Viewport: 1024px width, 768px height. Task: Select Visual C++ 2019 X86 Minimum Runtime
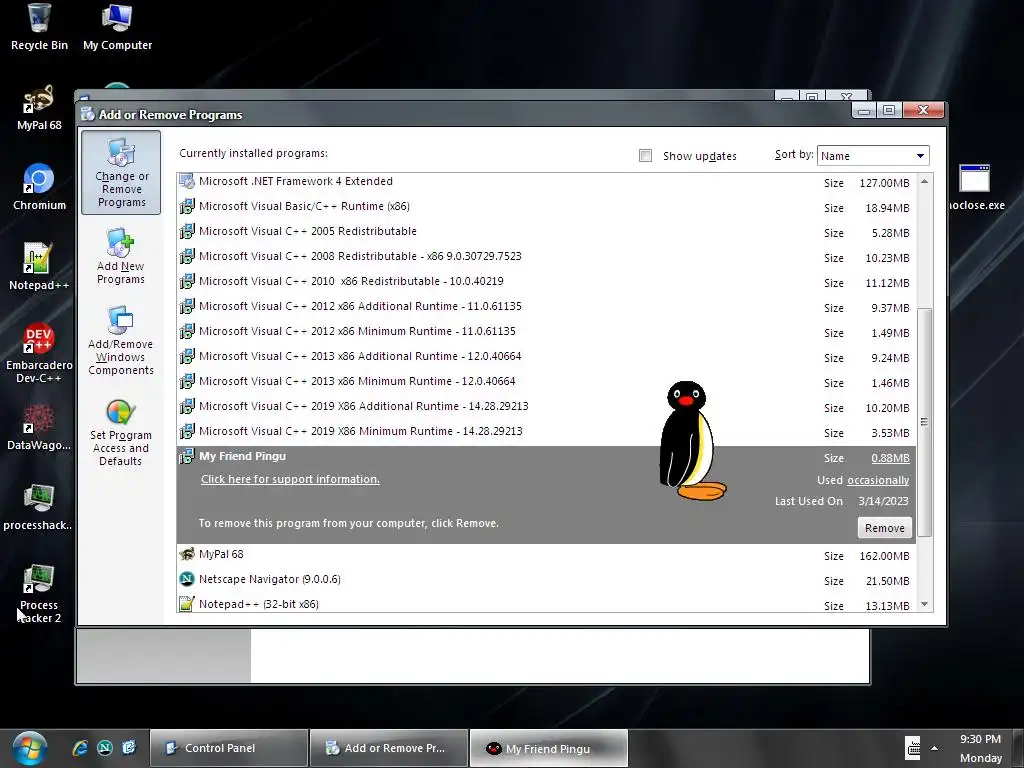point(546,431)
